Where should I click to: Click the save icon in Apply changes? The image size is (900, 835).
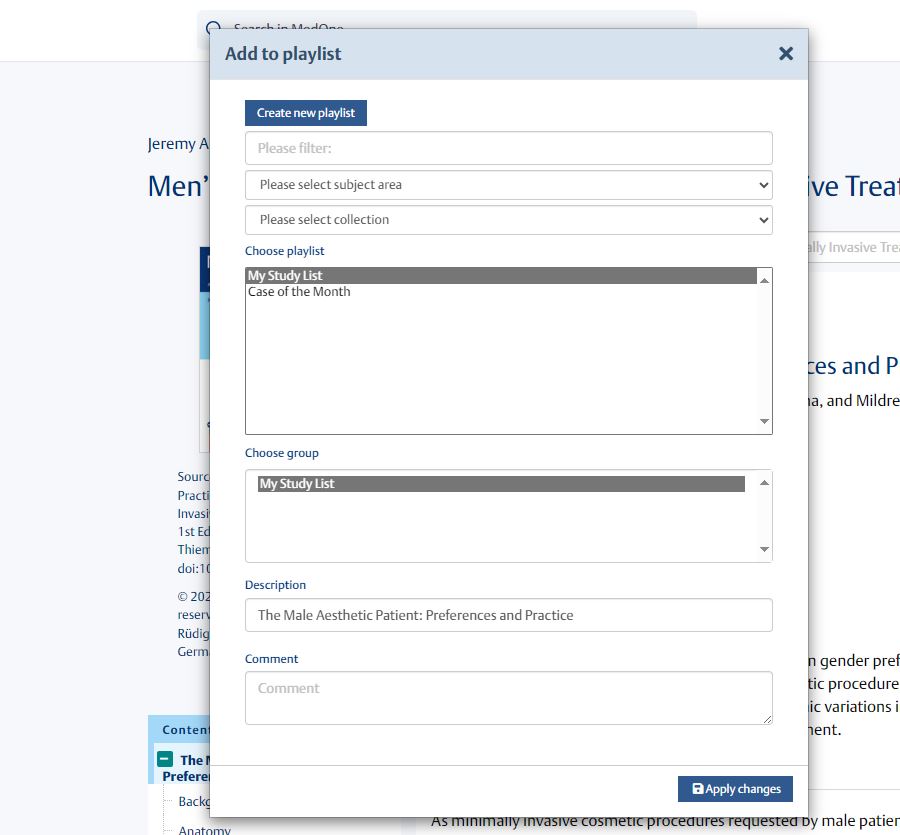click(x=697, y=789)
